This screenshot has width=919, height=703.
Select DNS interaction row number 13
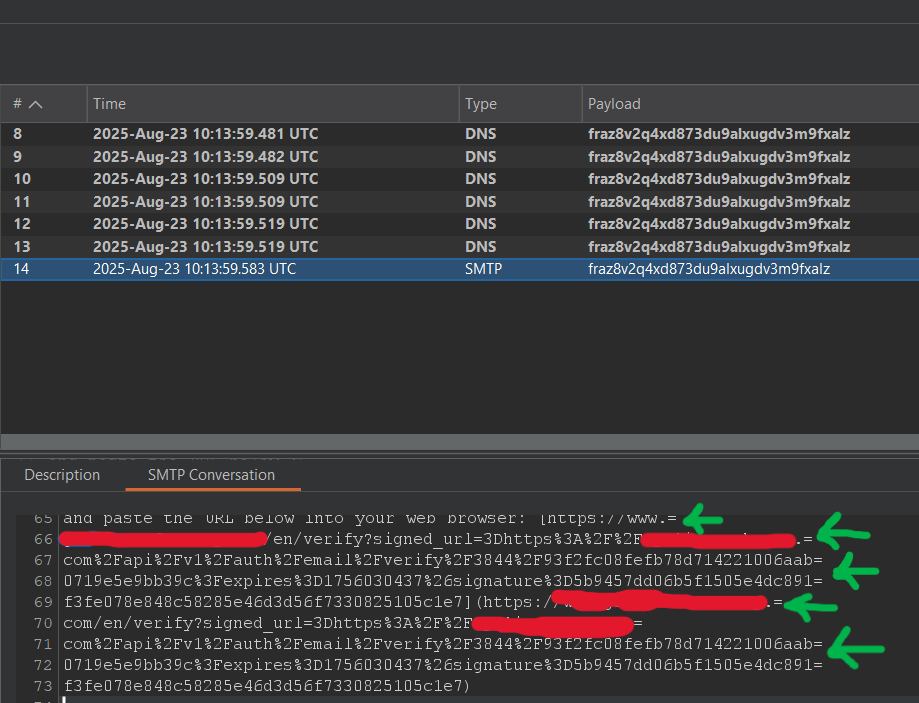(x=460, y=247)
